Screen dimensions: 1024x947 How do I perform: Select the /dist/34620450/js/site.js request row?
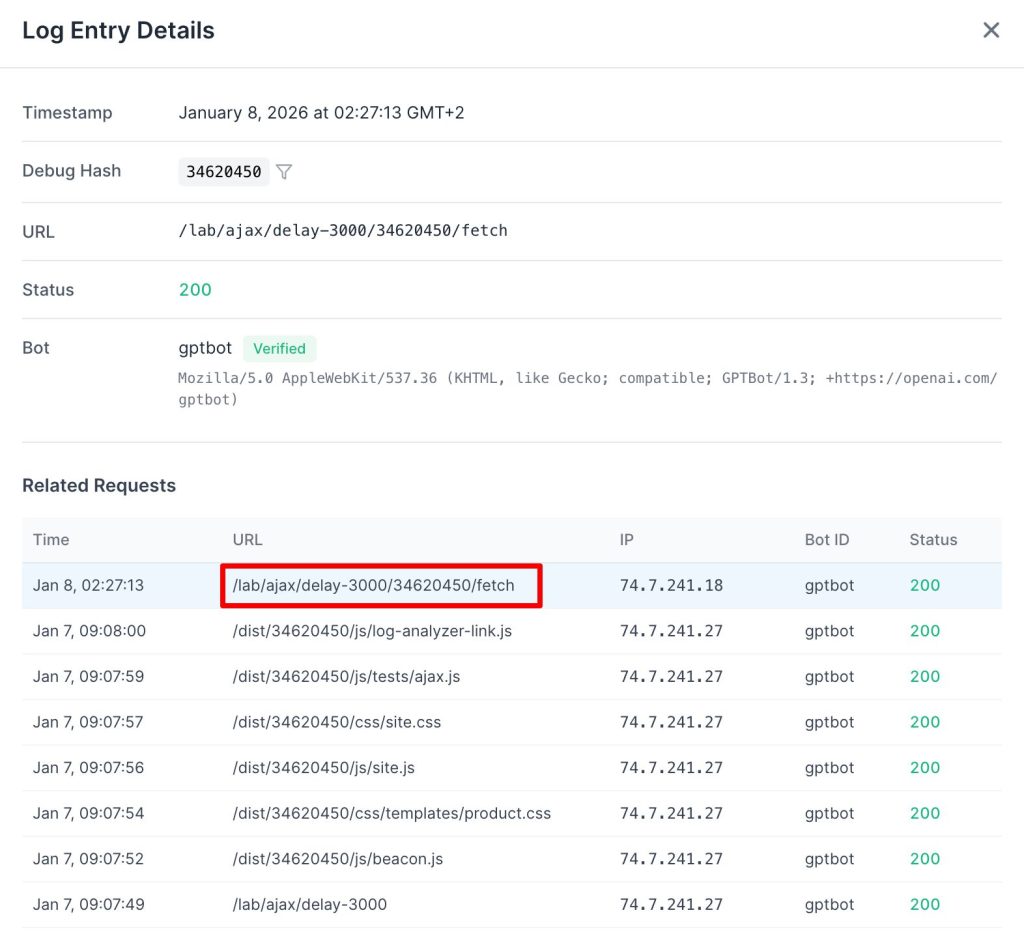click(x=323, y=768)
